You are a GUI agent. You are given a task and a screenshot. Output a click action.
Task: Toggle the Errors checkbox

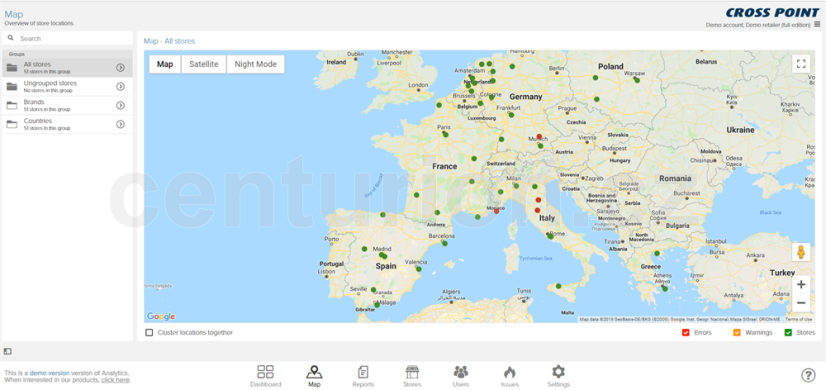click(685, 333)
